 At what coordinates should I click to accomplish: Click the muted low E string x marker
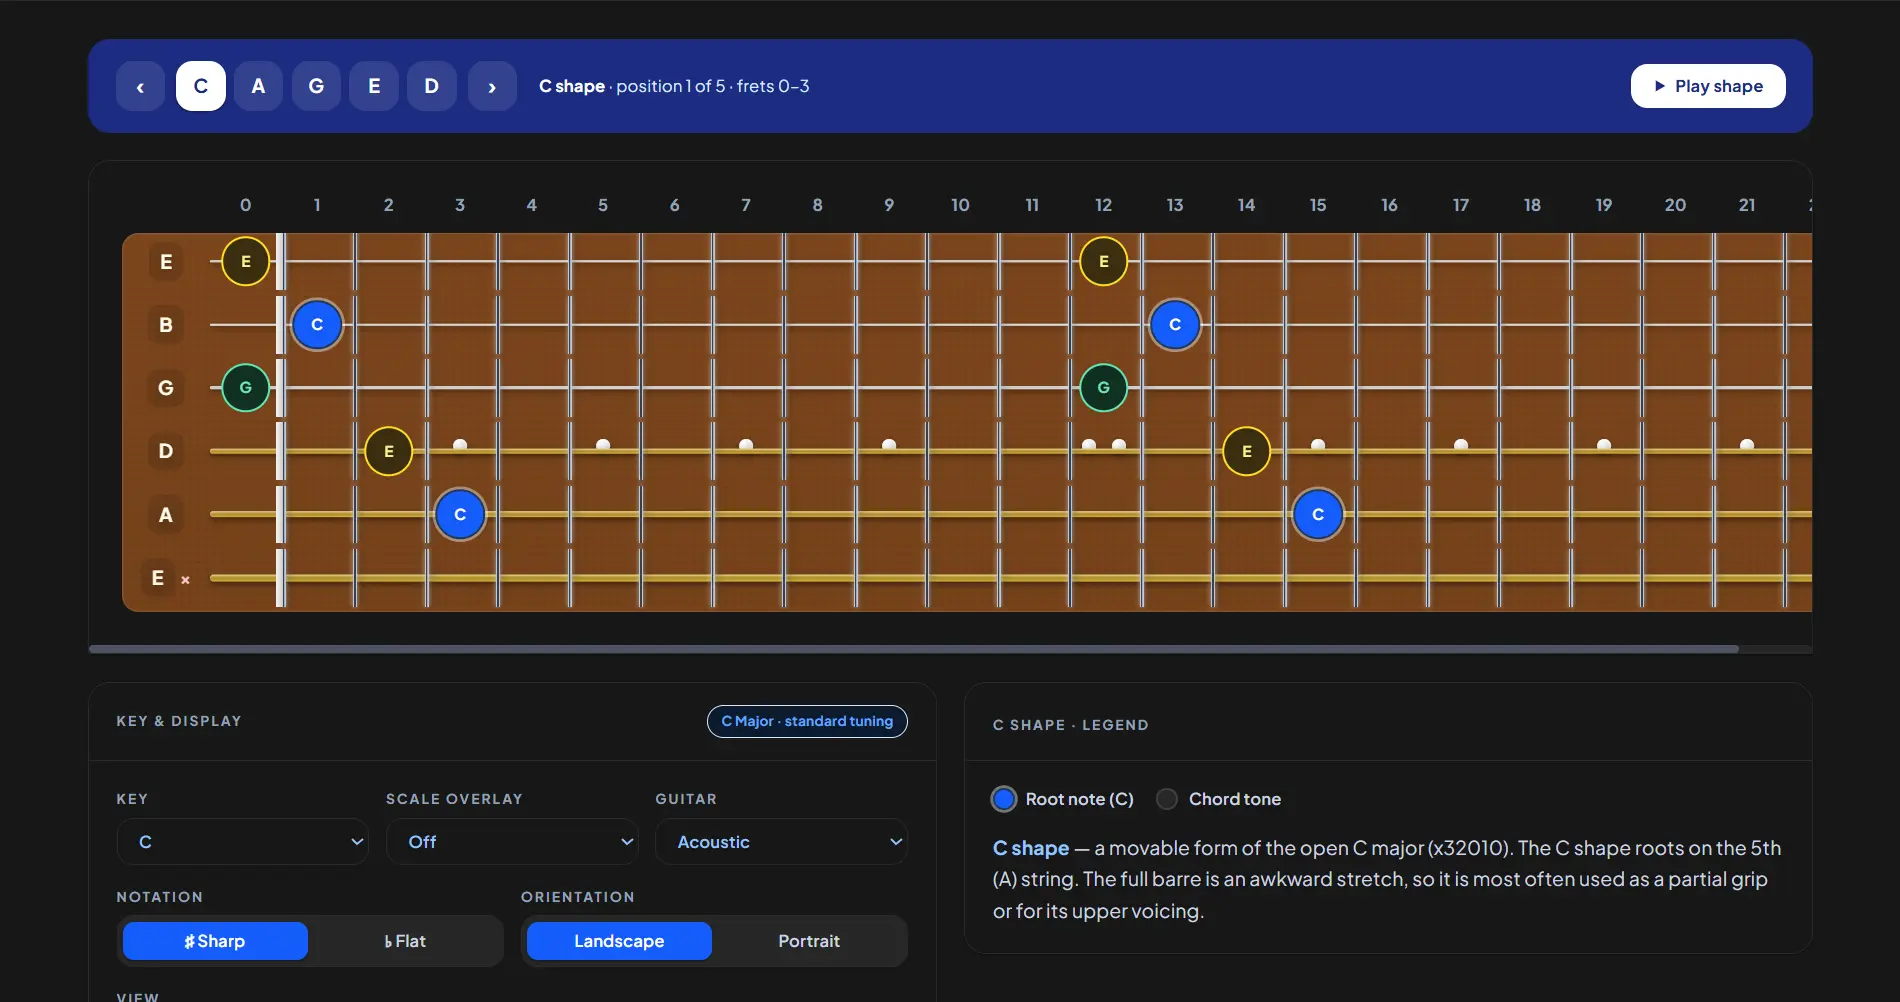point(185,579)
